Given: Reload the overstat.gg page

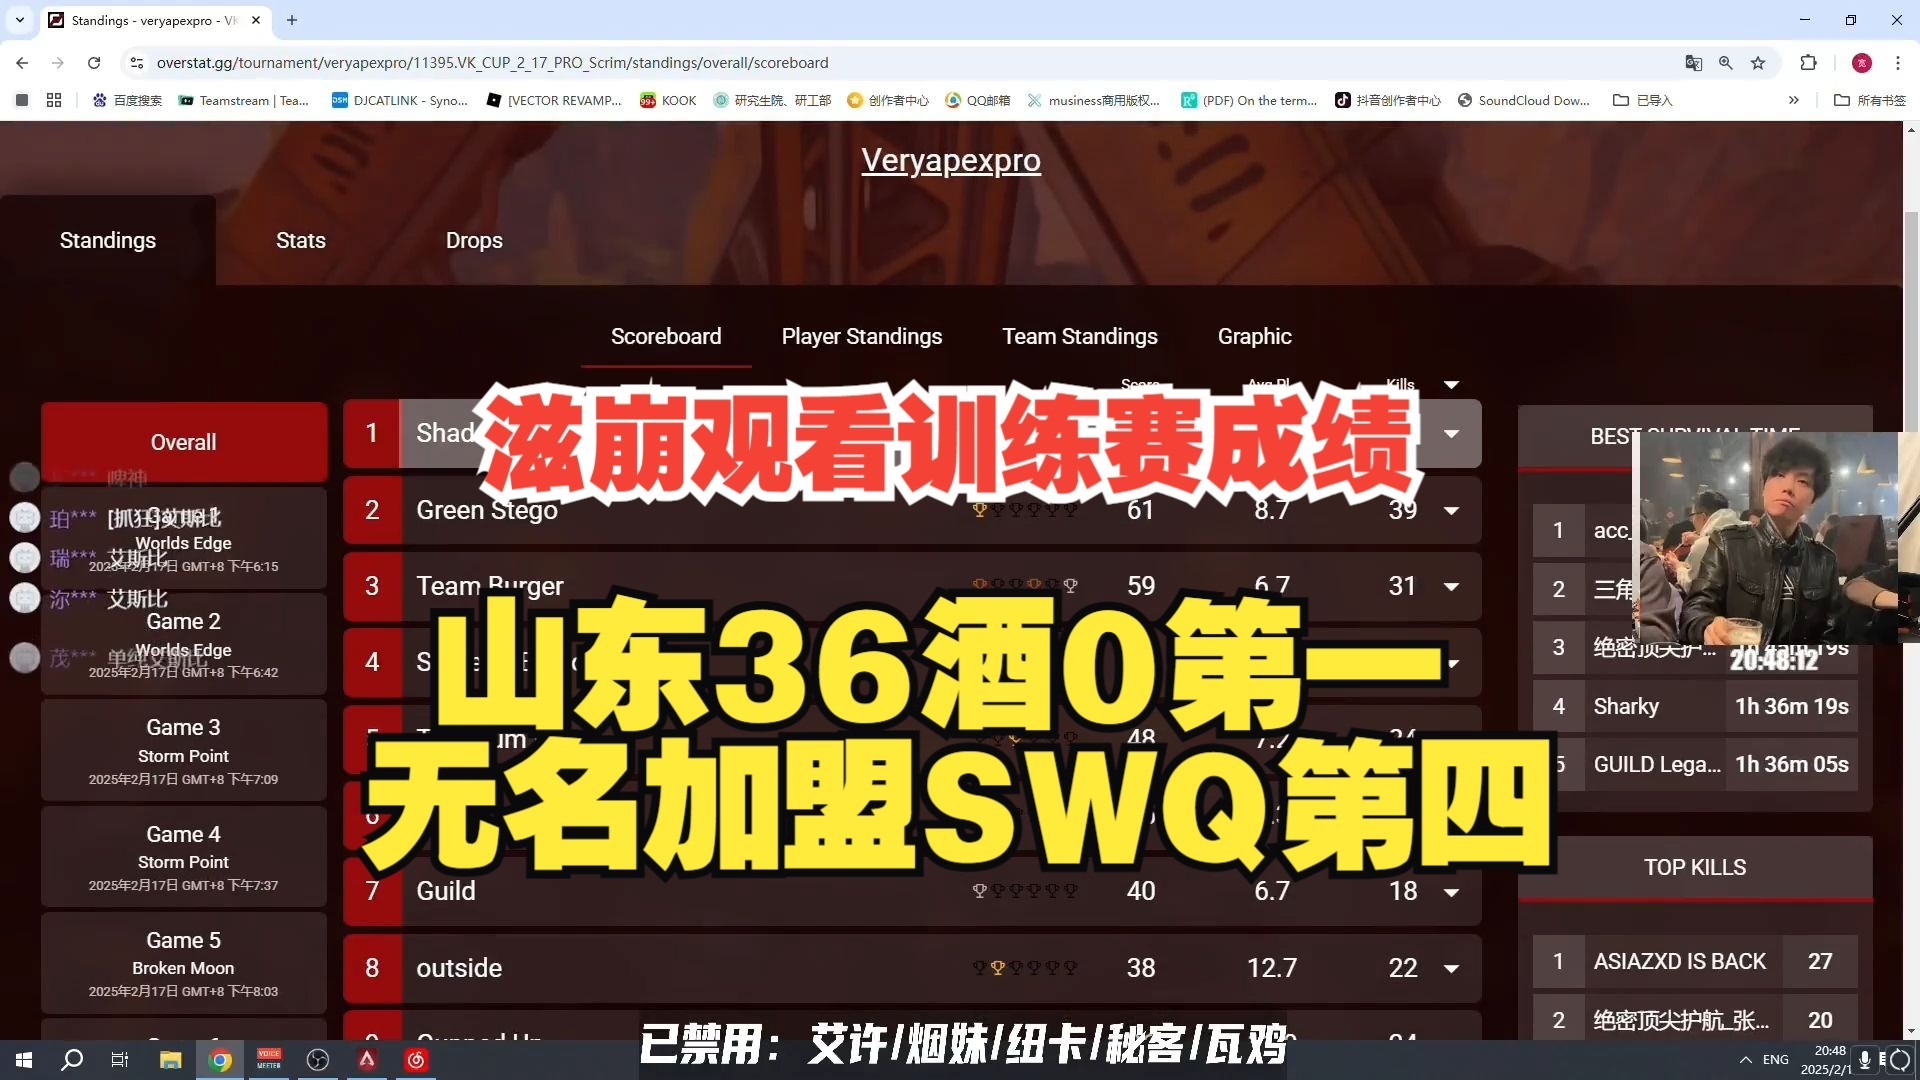Looking at the screenshot, I should 94,62.
